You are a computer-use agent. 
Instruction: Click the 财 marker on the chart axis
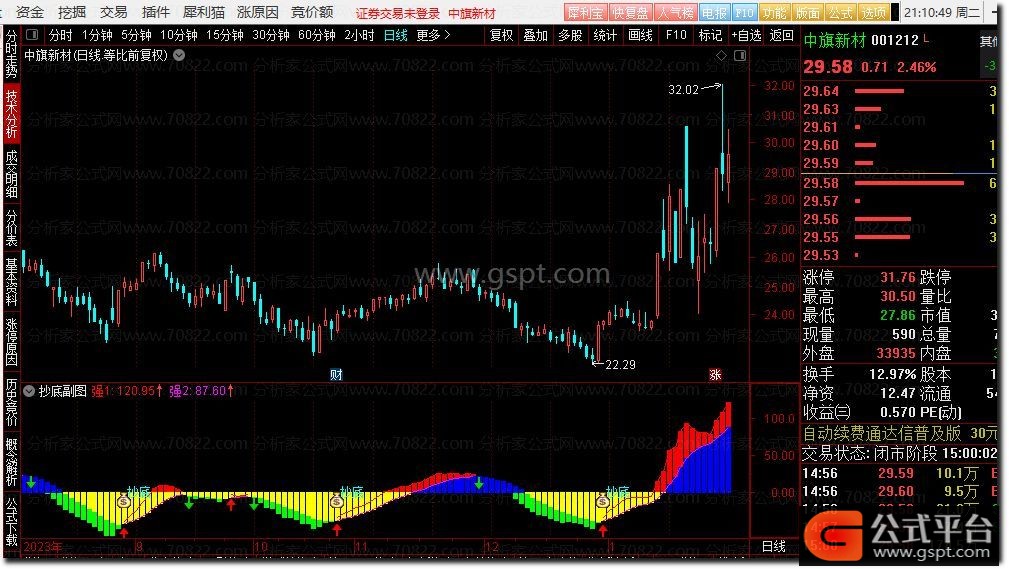click(x=336, y=375)
